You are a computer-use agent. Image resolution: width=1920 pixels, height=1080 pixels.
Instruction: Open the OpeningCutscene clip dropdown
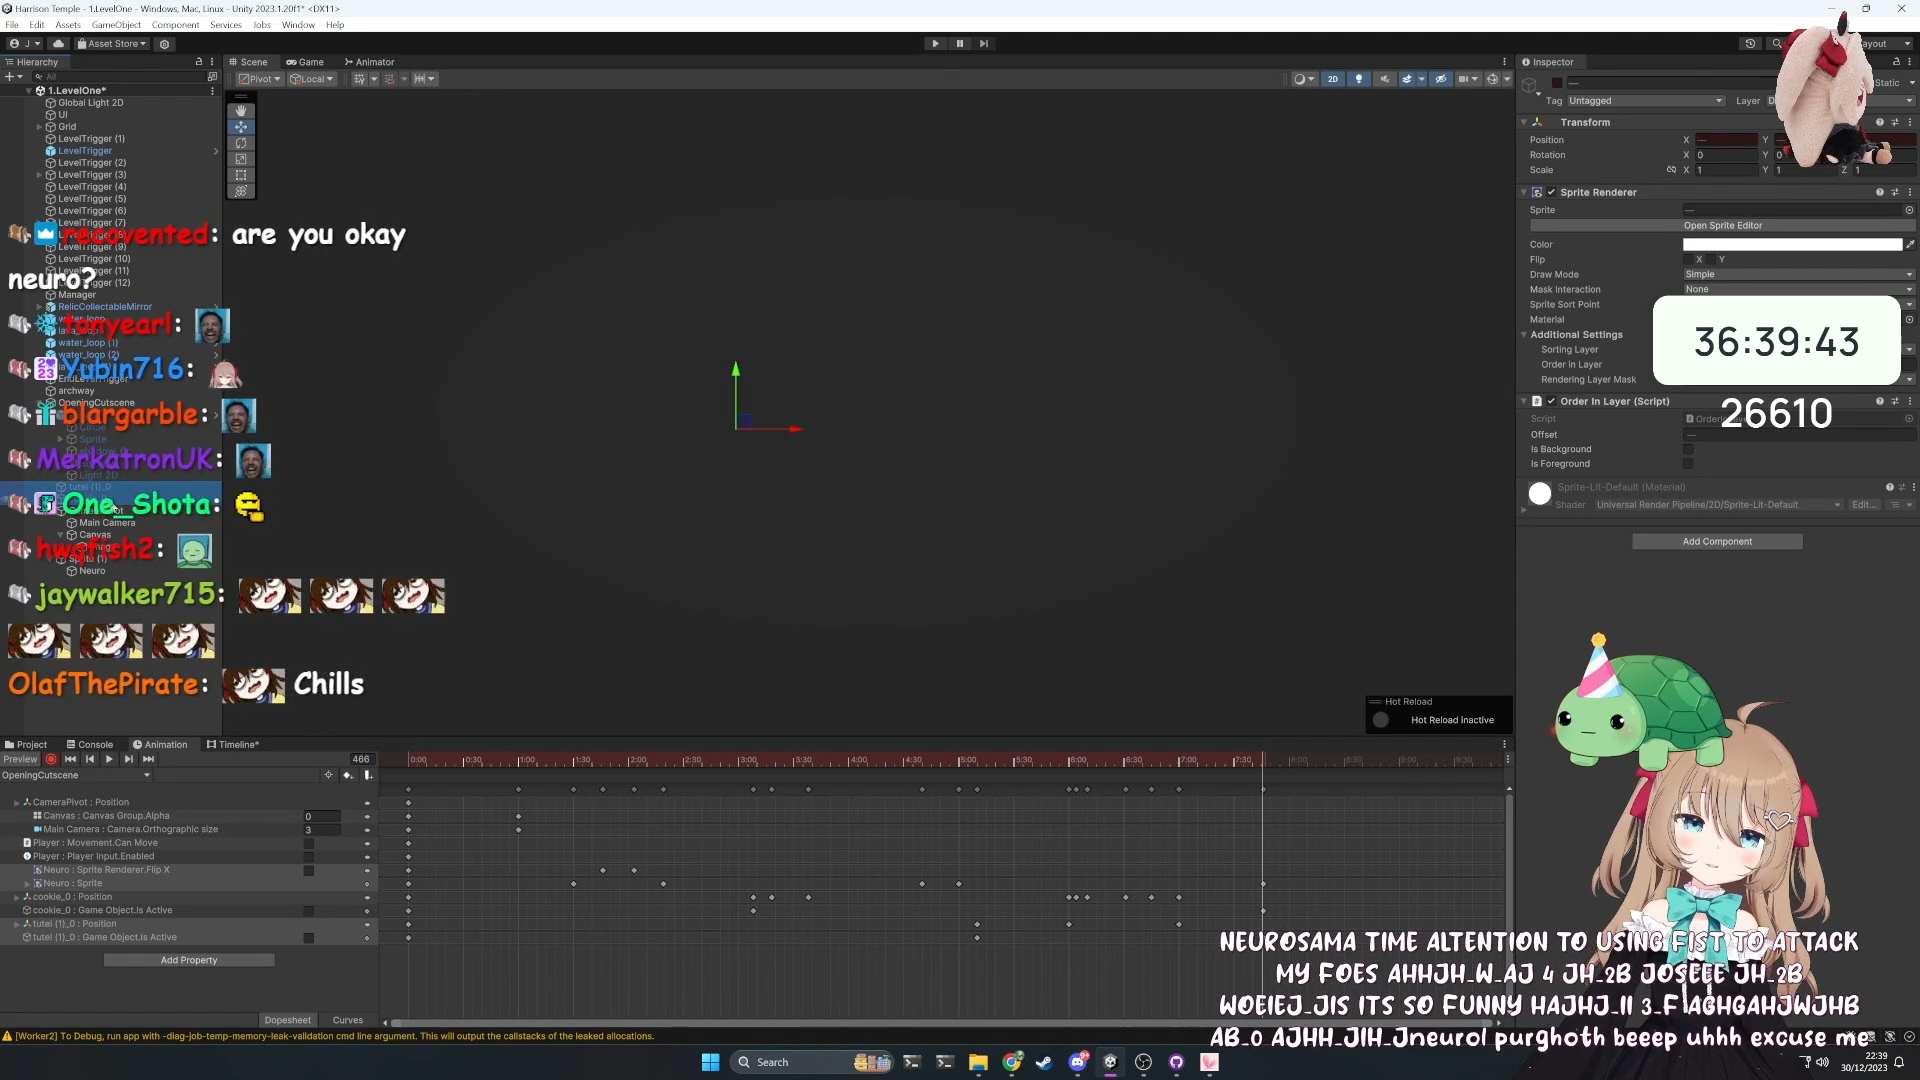[x=76, y=775]
